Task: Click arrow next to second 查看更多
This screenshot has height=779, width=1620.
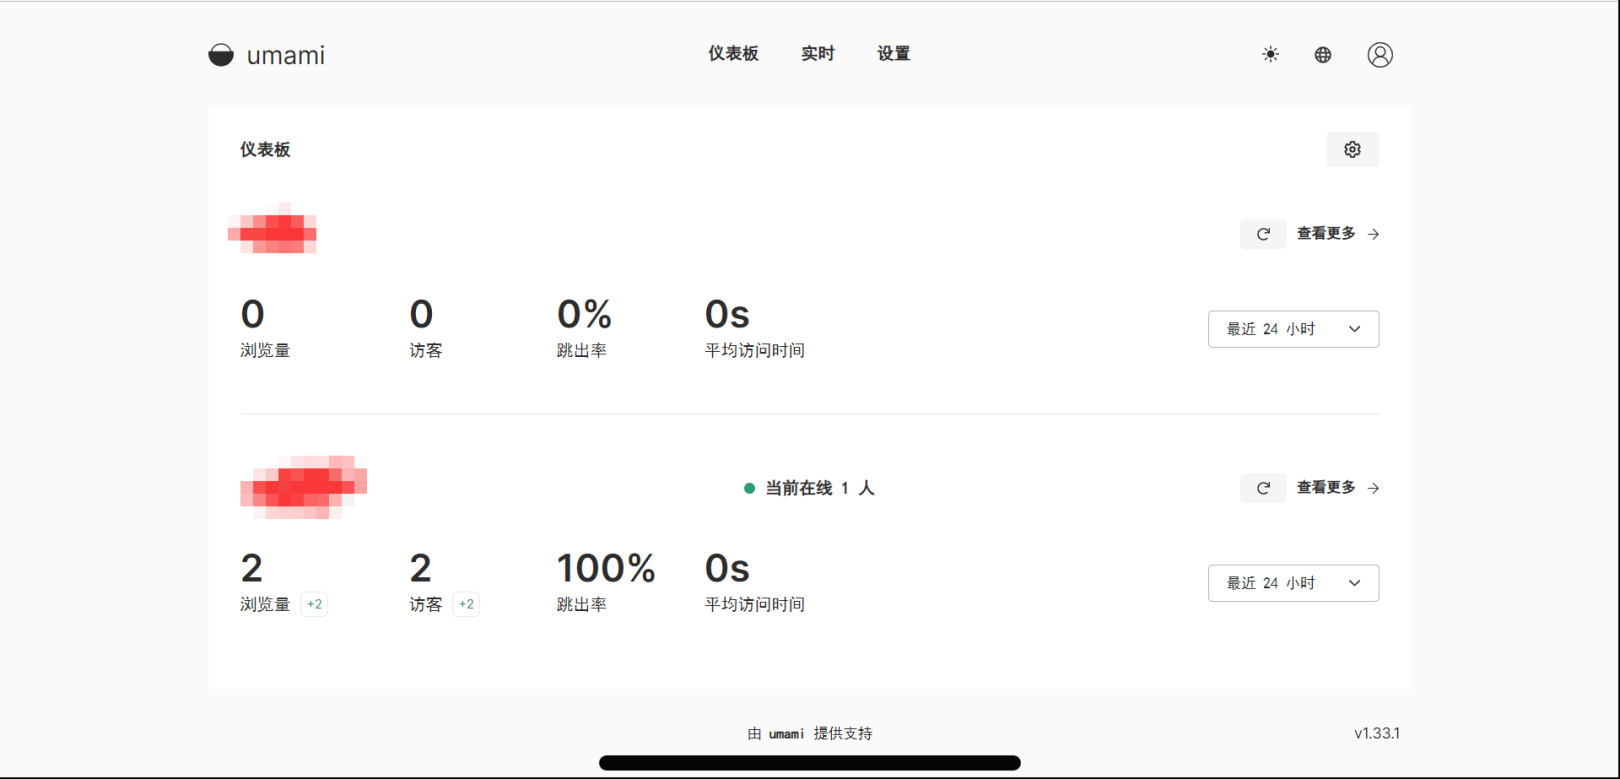Action: pyautogui.click(x=1374, y=488)
